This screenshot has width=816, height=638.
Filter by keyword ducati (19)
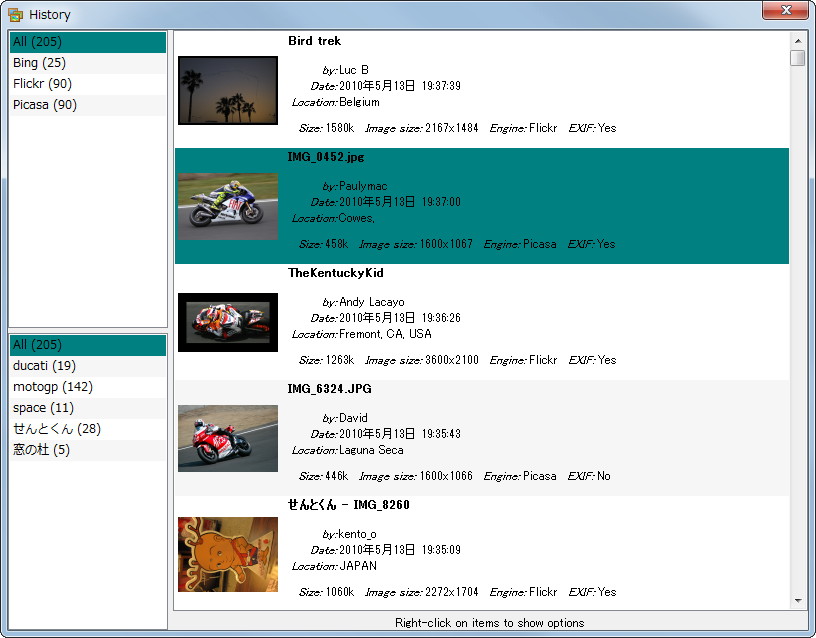point(87,366)
